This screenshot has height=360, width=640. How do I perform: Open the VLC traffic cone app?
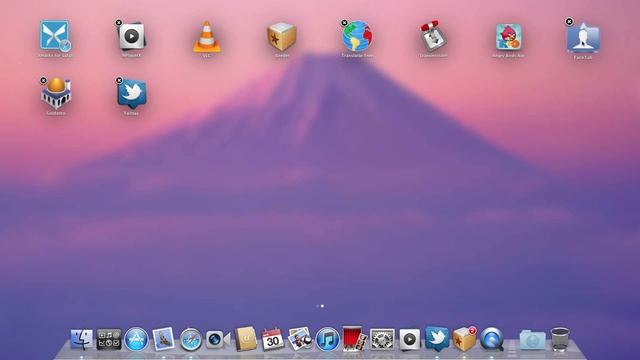click(x=207, y=37)
